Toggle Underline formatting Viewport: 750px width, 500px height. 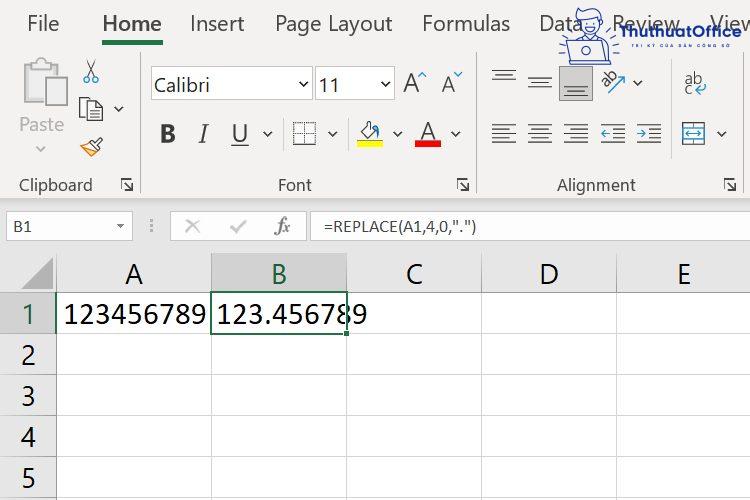click(240, 134)
